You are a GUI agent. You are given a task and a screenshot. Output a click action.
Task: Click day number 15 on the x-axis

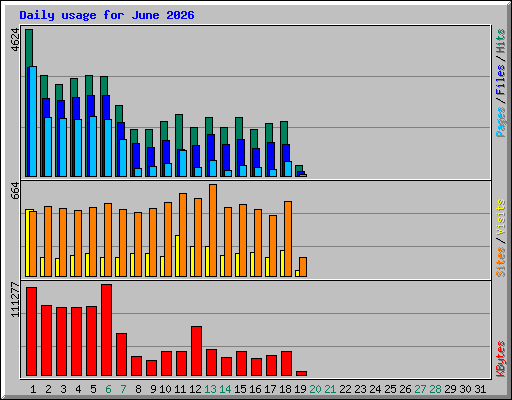click(240, 389)
